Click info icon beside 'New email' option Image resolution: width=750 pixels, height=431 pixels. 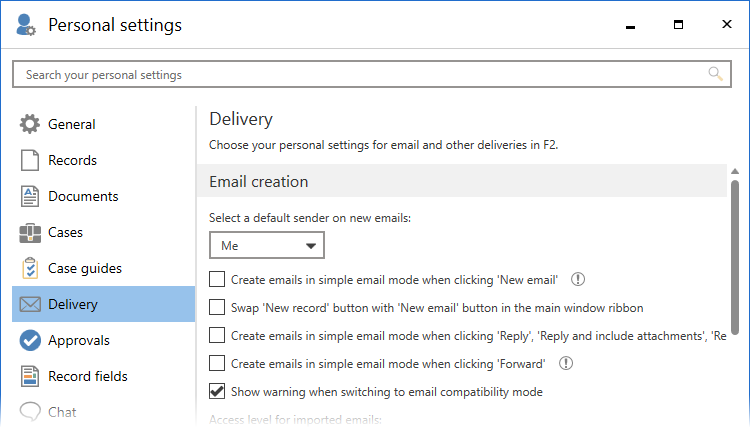coord(577,280)
